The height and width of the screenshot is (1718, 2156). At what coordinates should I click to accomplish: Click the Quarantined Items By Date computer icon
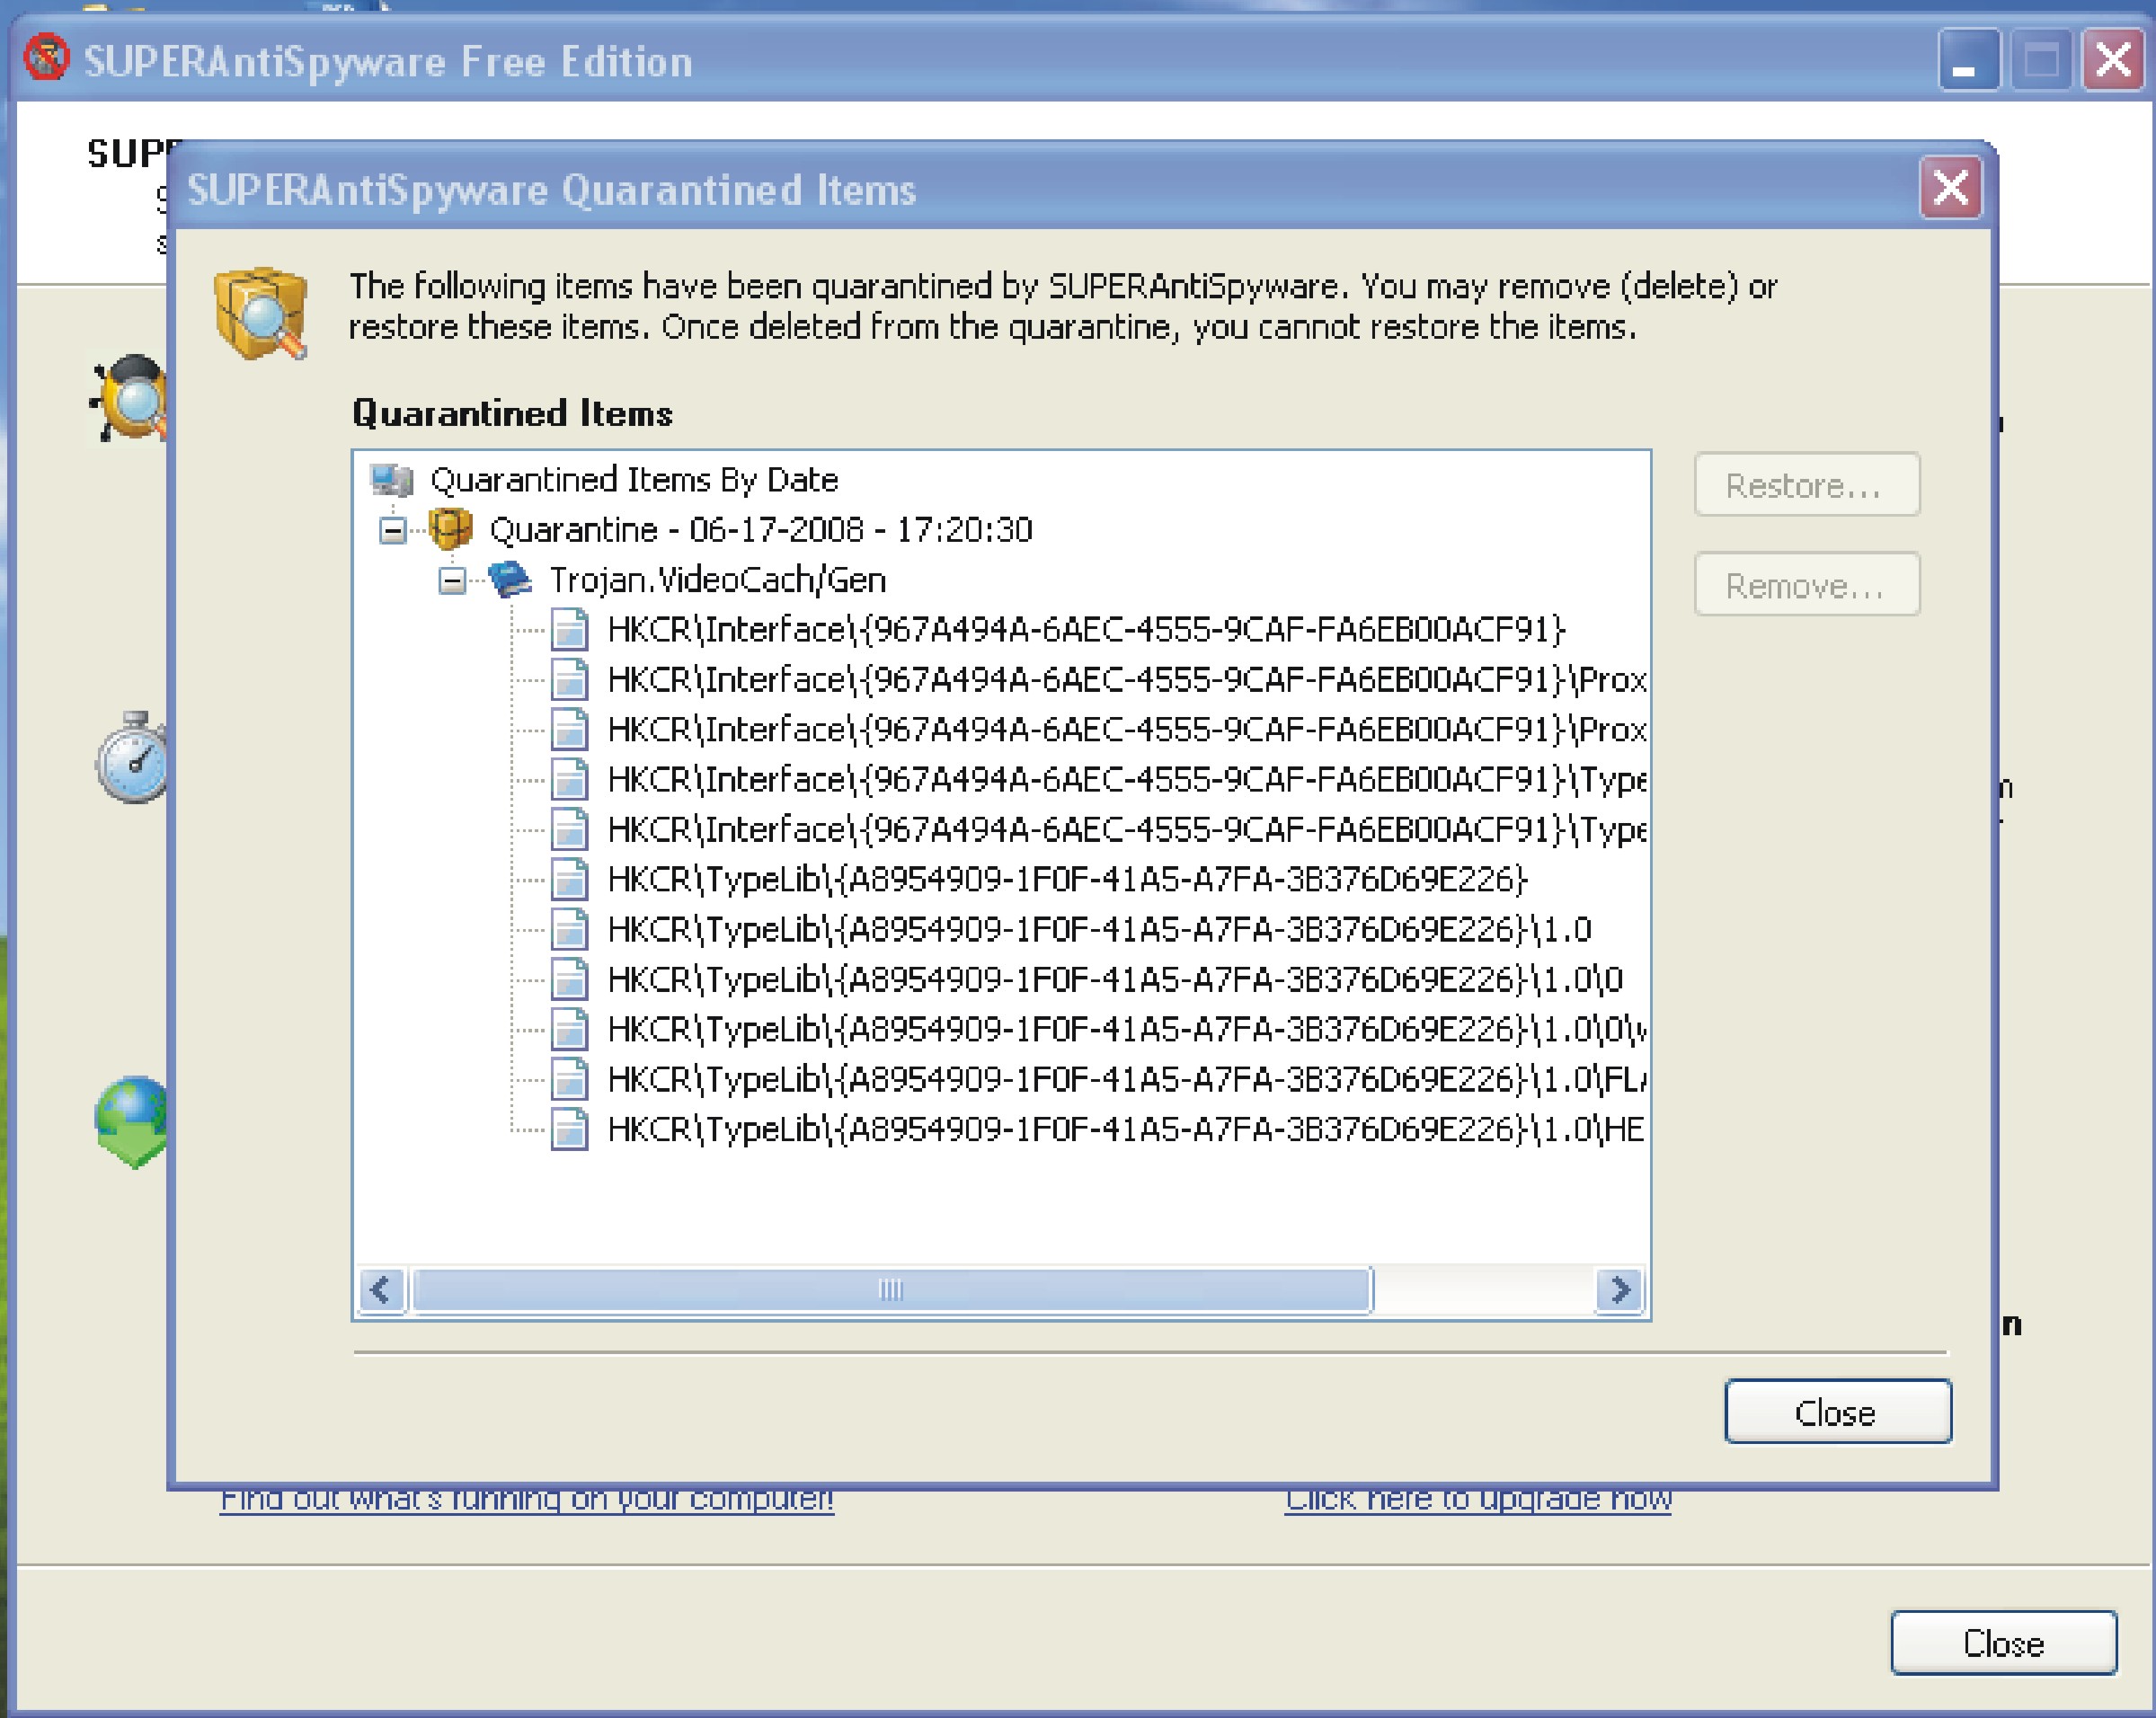(x=392, y=480)
